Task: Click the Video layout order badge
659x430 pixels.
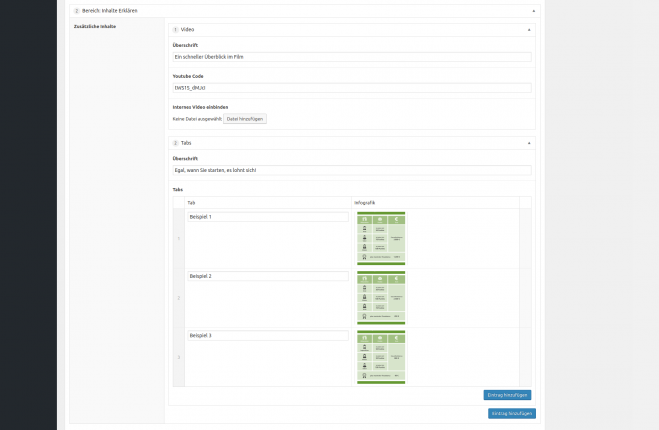Action: point(175,30)
